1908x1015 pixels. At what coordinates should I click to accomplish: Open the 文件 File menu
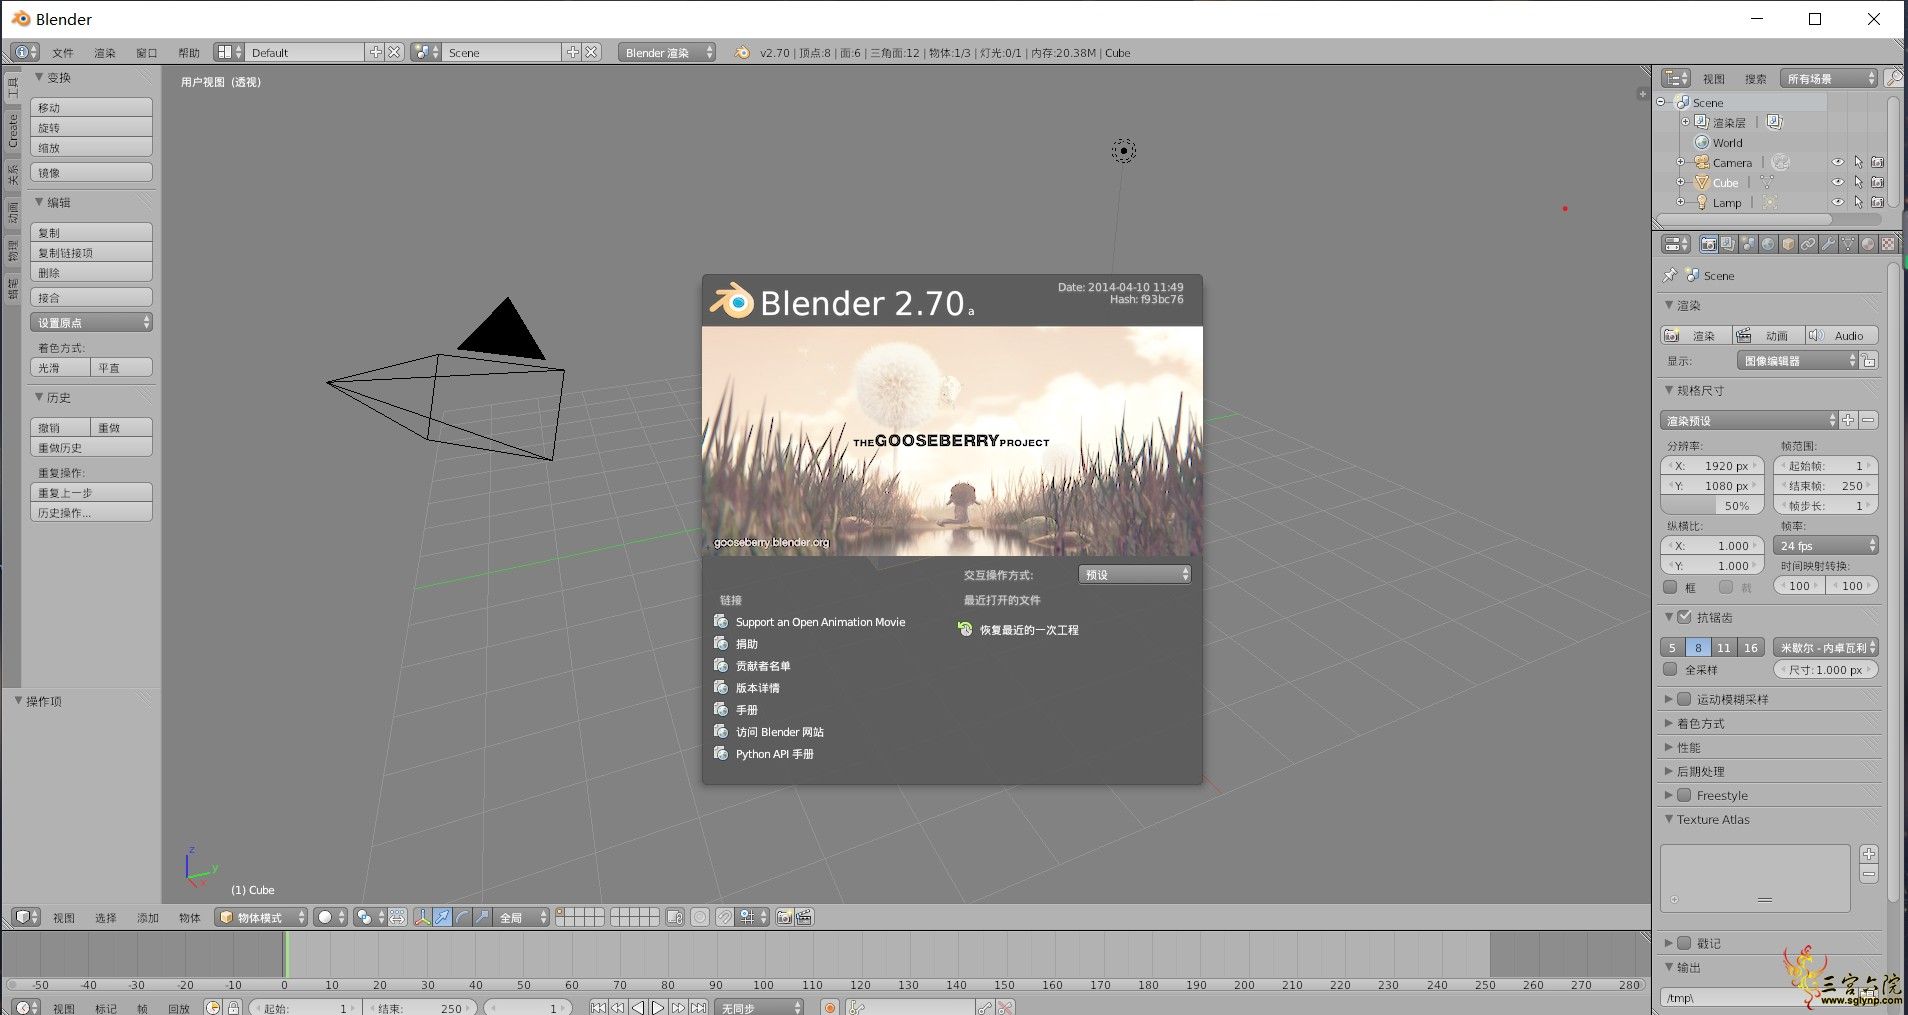63,53
